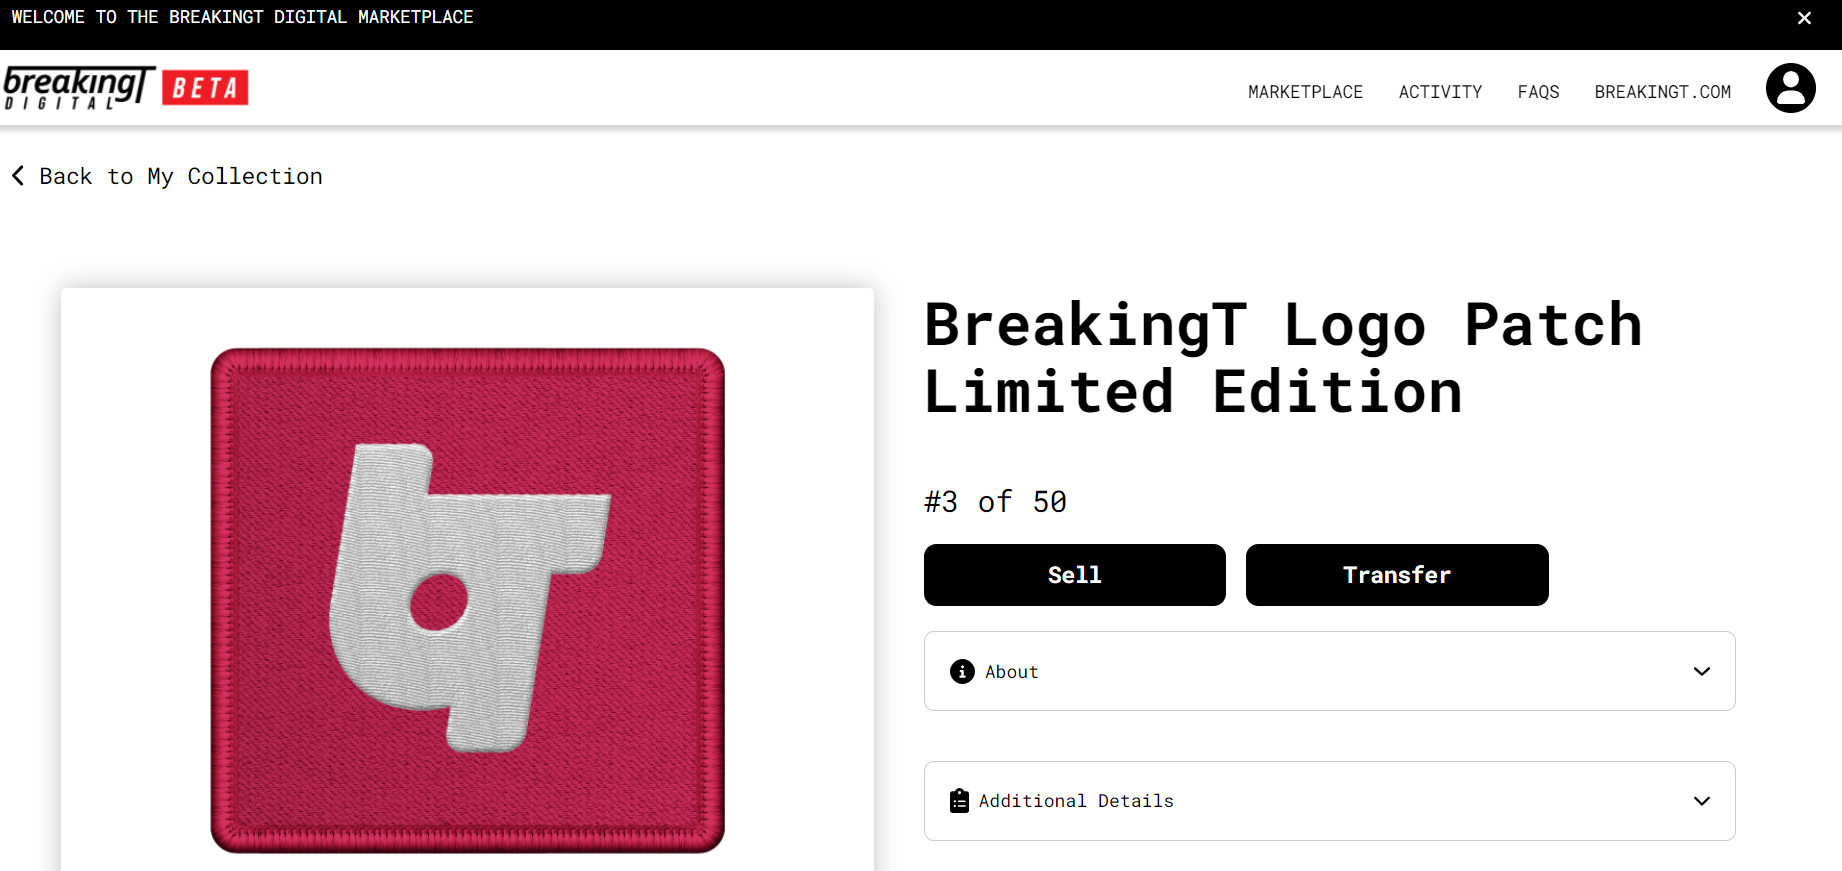This screenshot has height=871, width=1842.
Task: Click the back arrow chevron icon
Action: click(x=18, y=176)
